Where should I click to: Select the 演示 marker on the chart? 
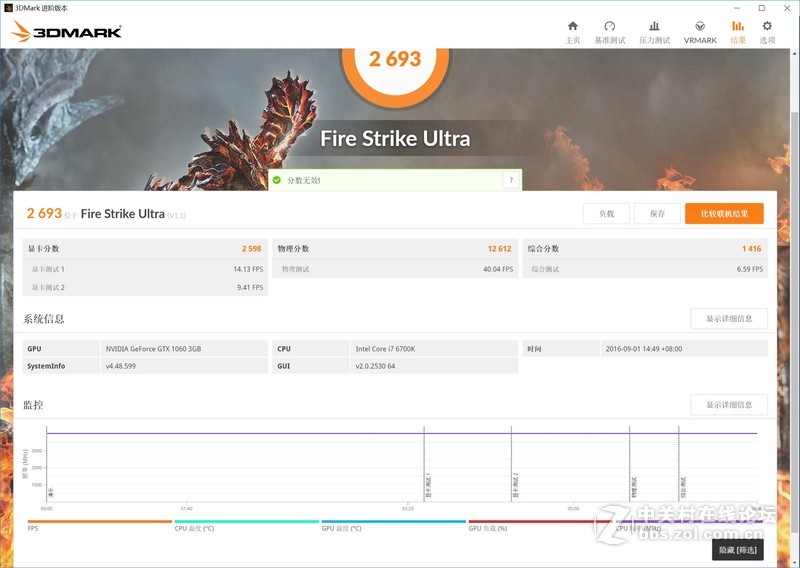tap(51, 492)
